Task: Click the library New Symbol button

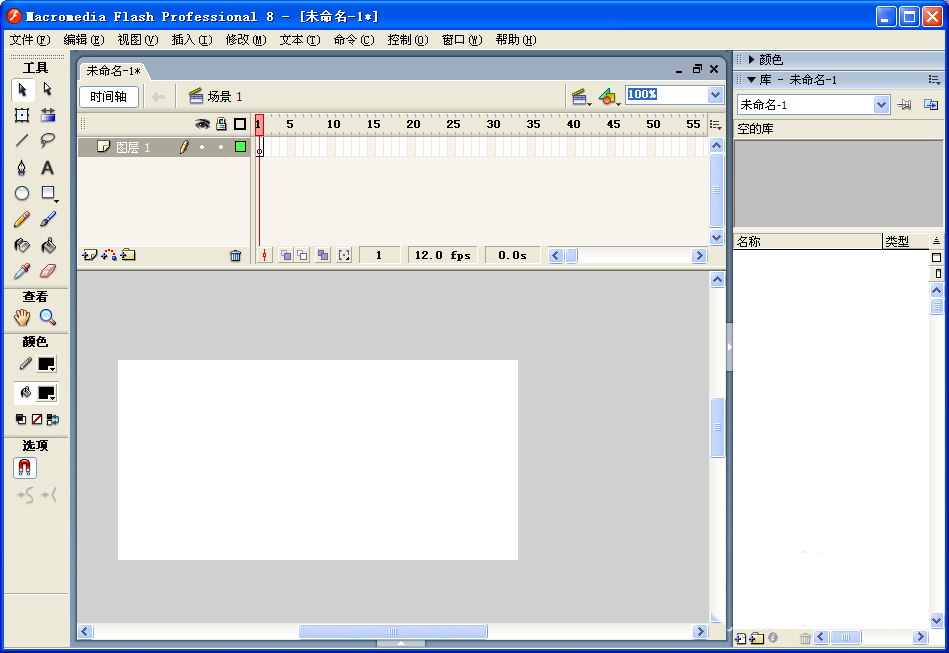Action: 741,638
